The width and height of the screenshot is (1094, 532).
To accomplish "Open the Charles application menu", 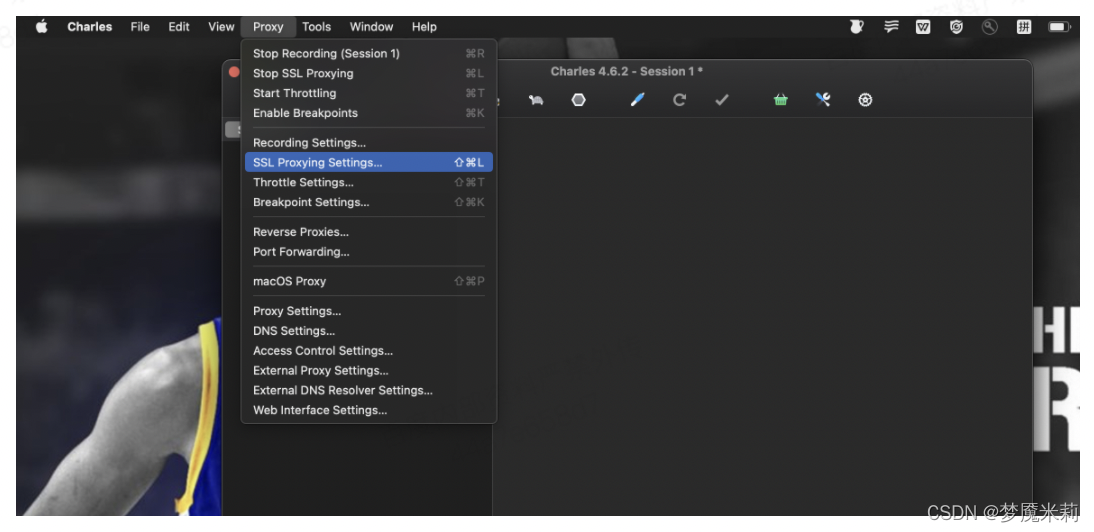I will [89, 26].
